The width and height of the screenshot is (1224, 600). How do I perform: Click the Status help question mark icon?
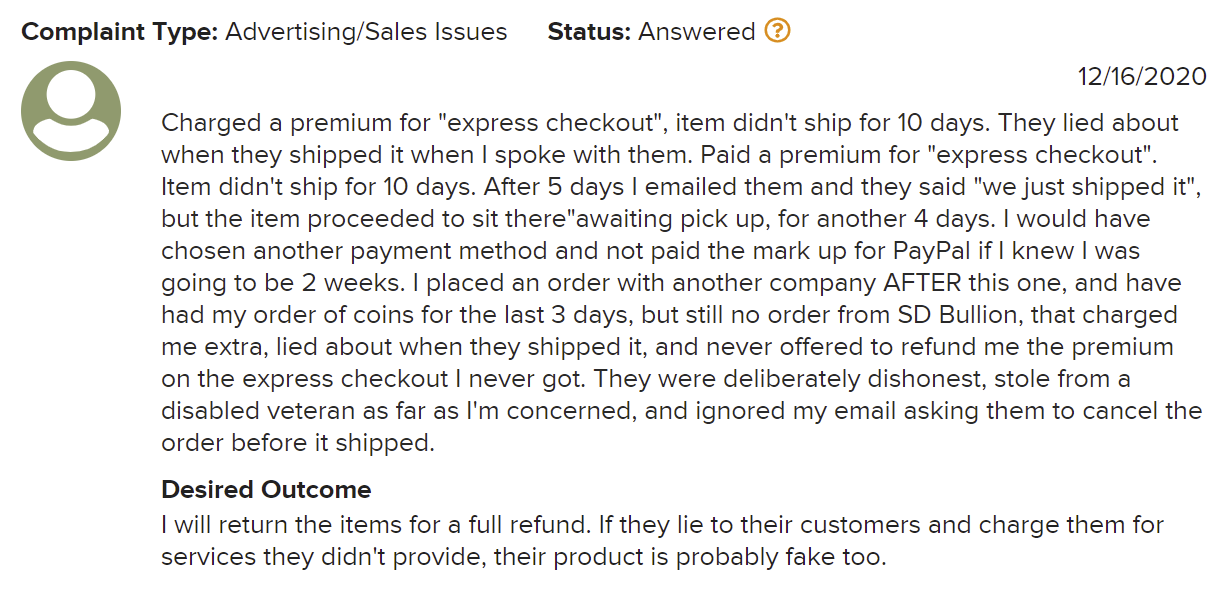click(777, 31)
